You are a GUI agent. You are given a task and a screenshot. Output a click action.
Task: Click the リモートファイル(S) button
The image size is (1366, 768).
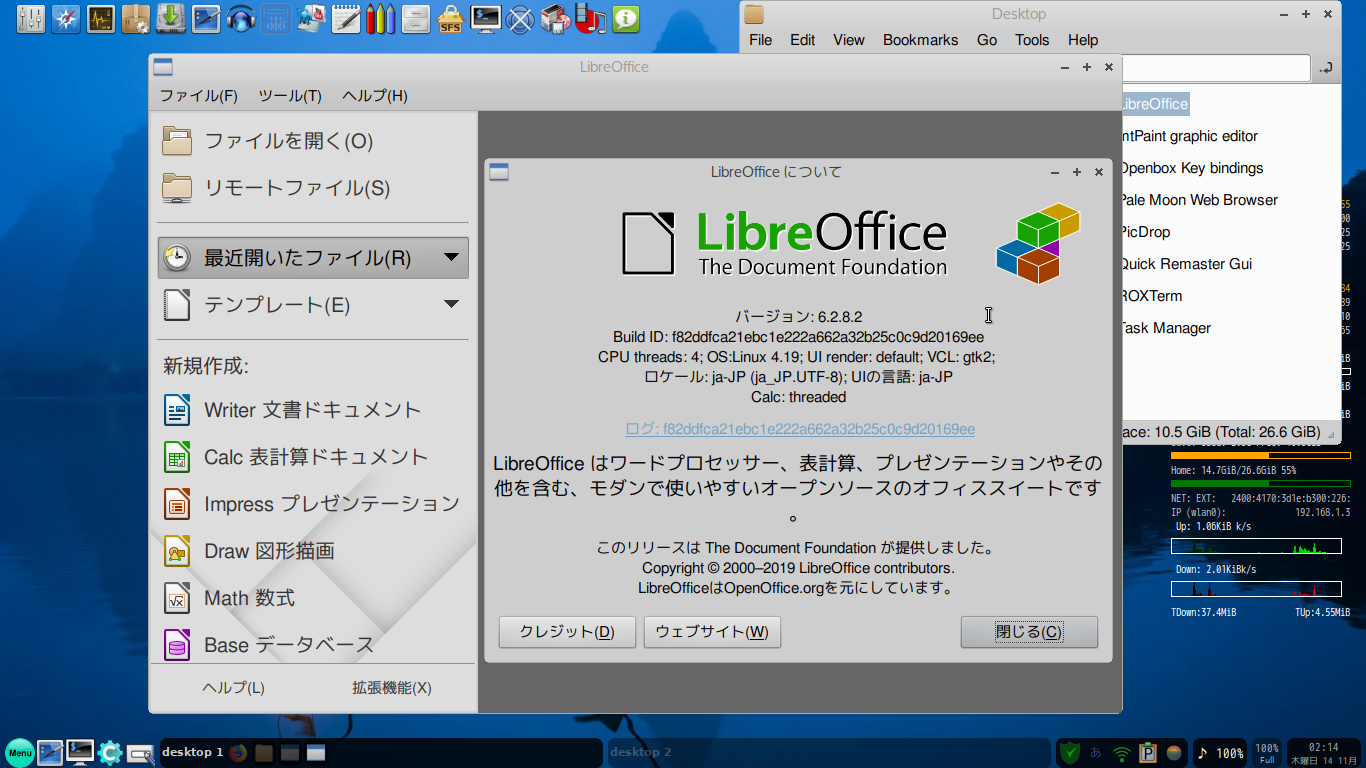point(313,188)
